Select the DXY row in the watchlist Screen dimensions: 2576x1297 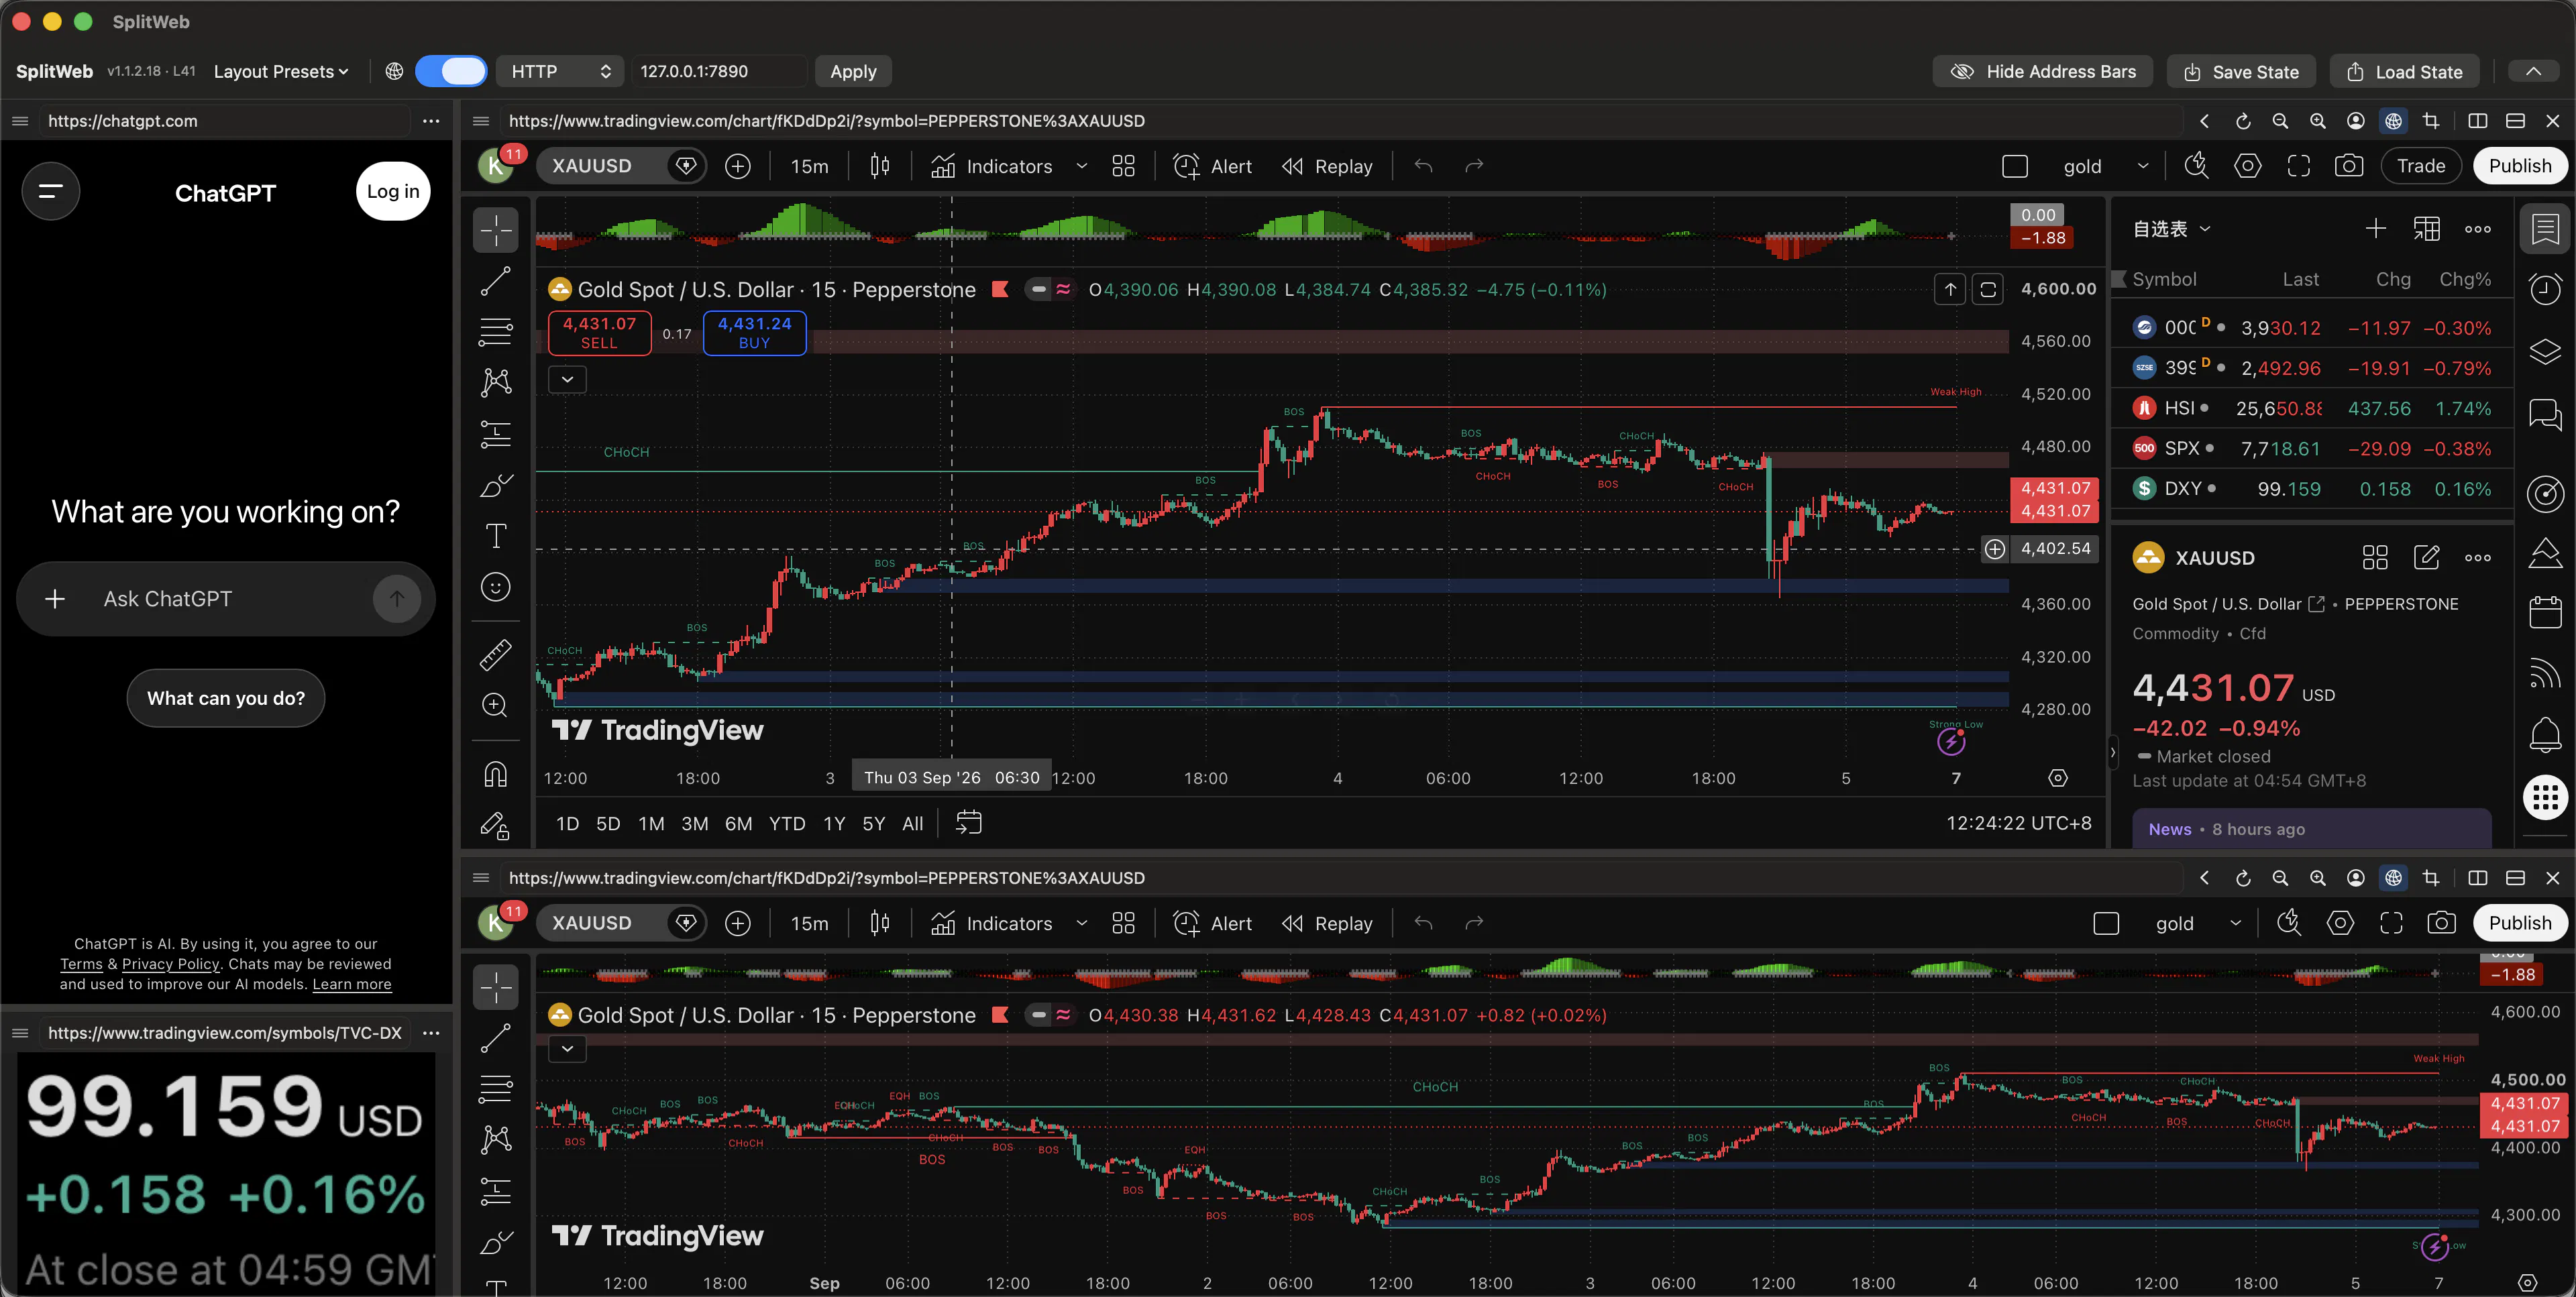2312,489
